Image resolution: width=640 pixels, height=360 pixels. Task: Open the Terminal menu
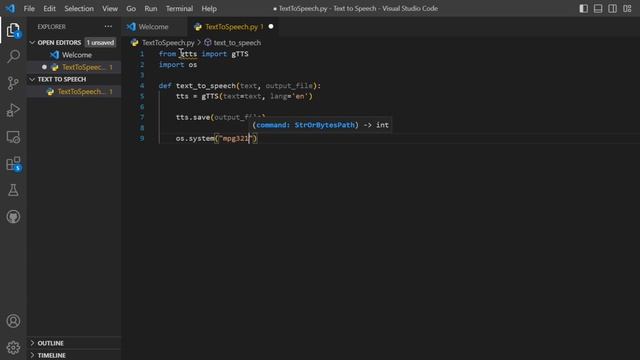tap(179, 9)
